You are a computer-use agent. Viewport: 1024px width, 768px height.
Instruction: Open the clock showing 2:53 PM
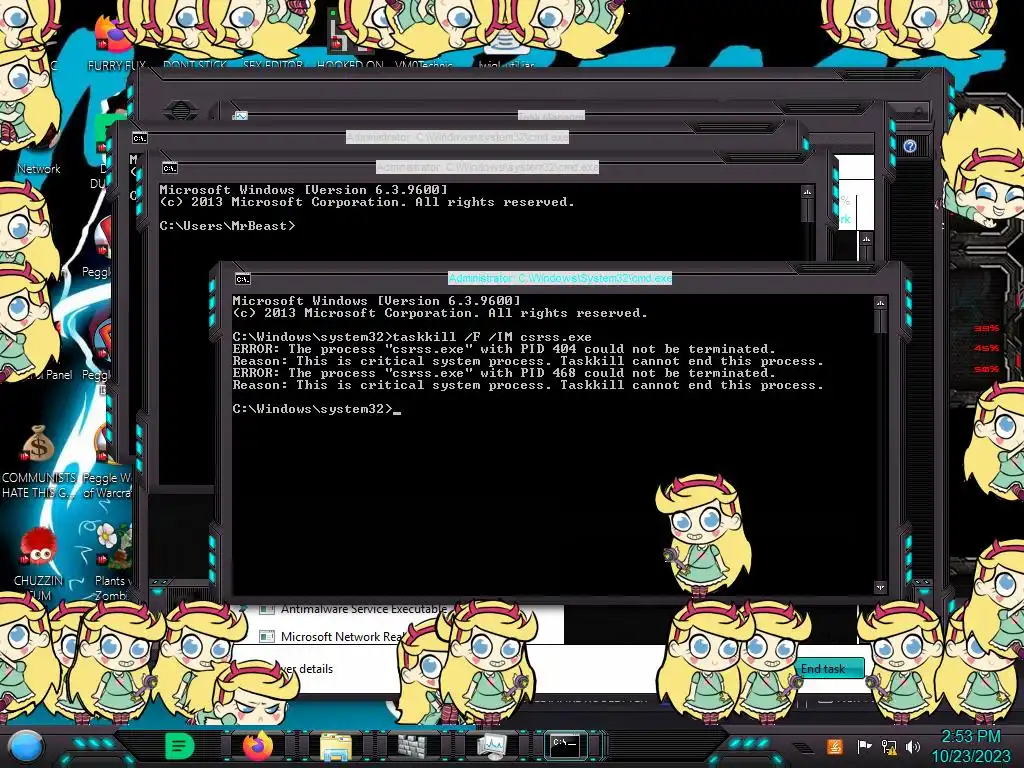point(970,737)
